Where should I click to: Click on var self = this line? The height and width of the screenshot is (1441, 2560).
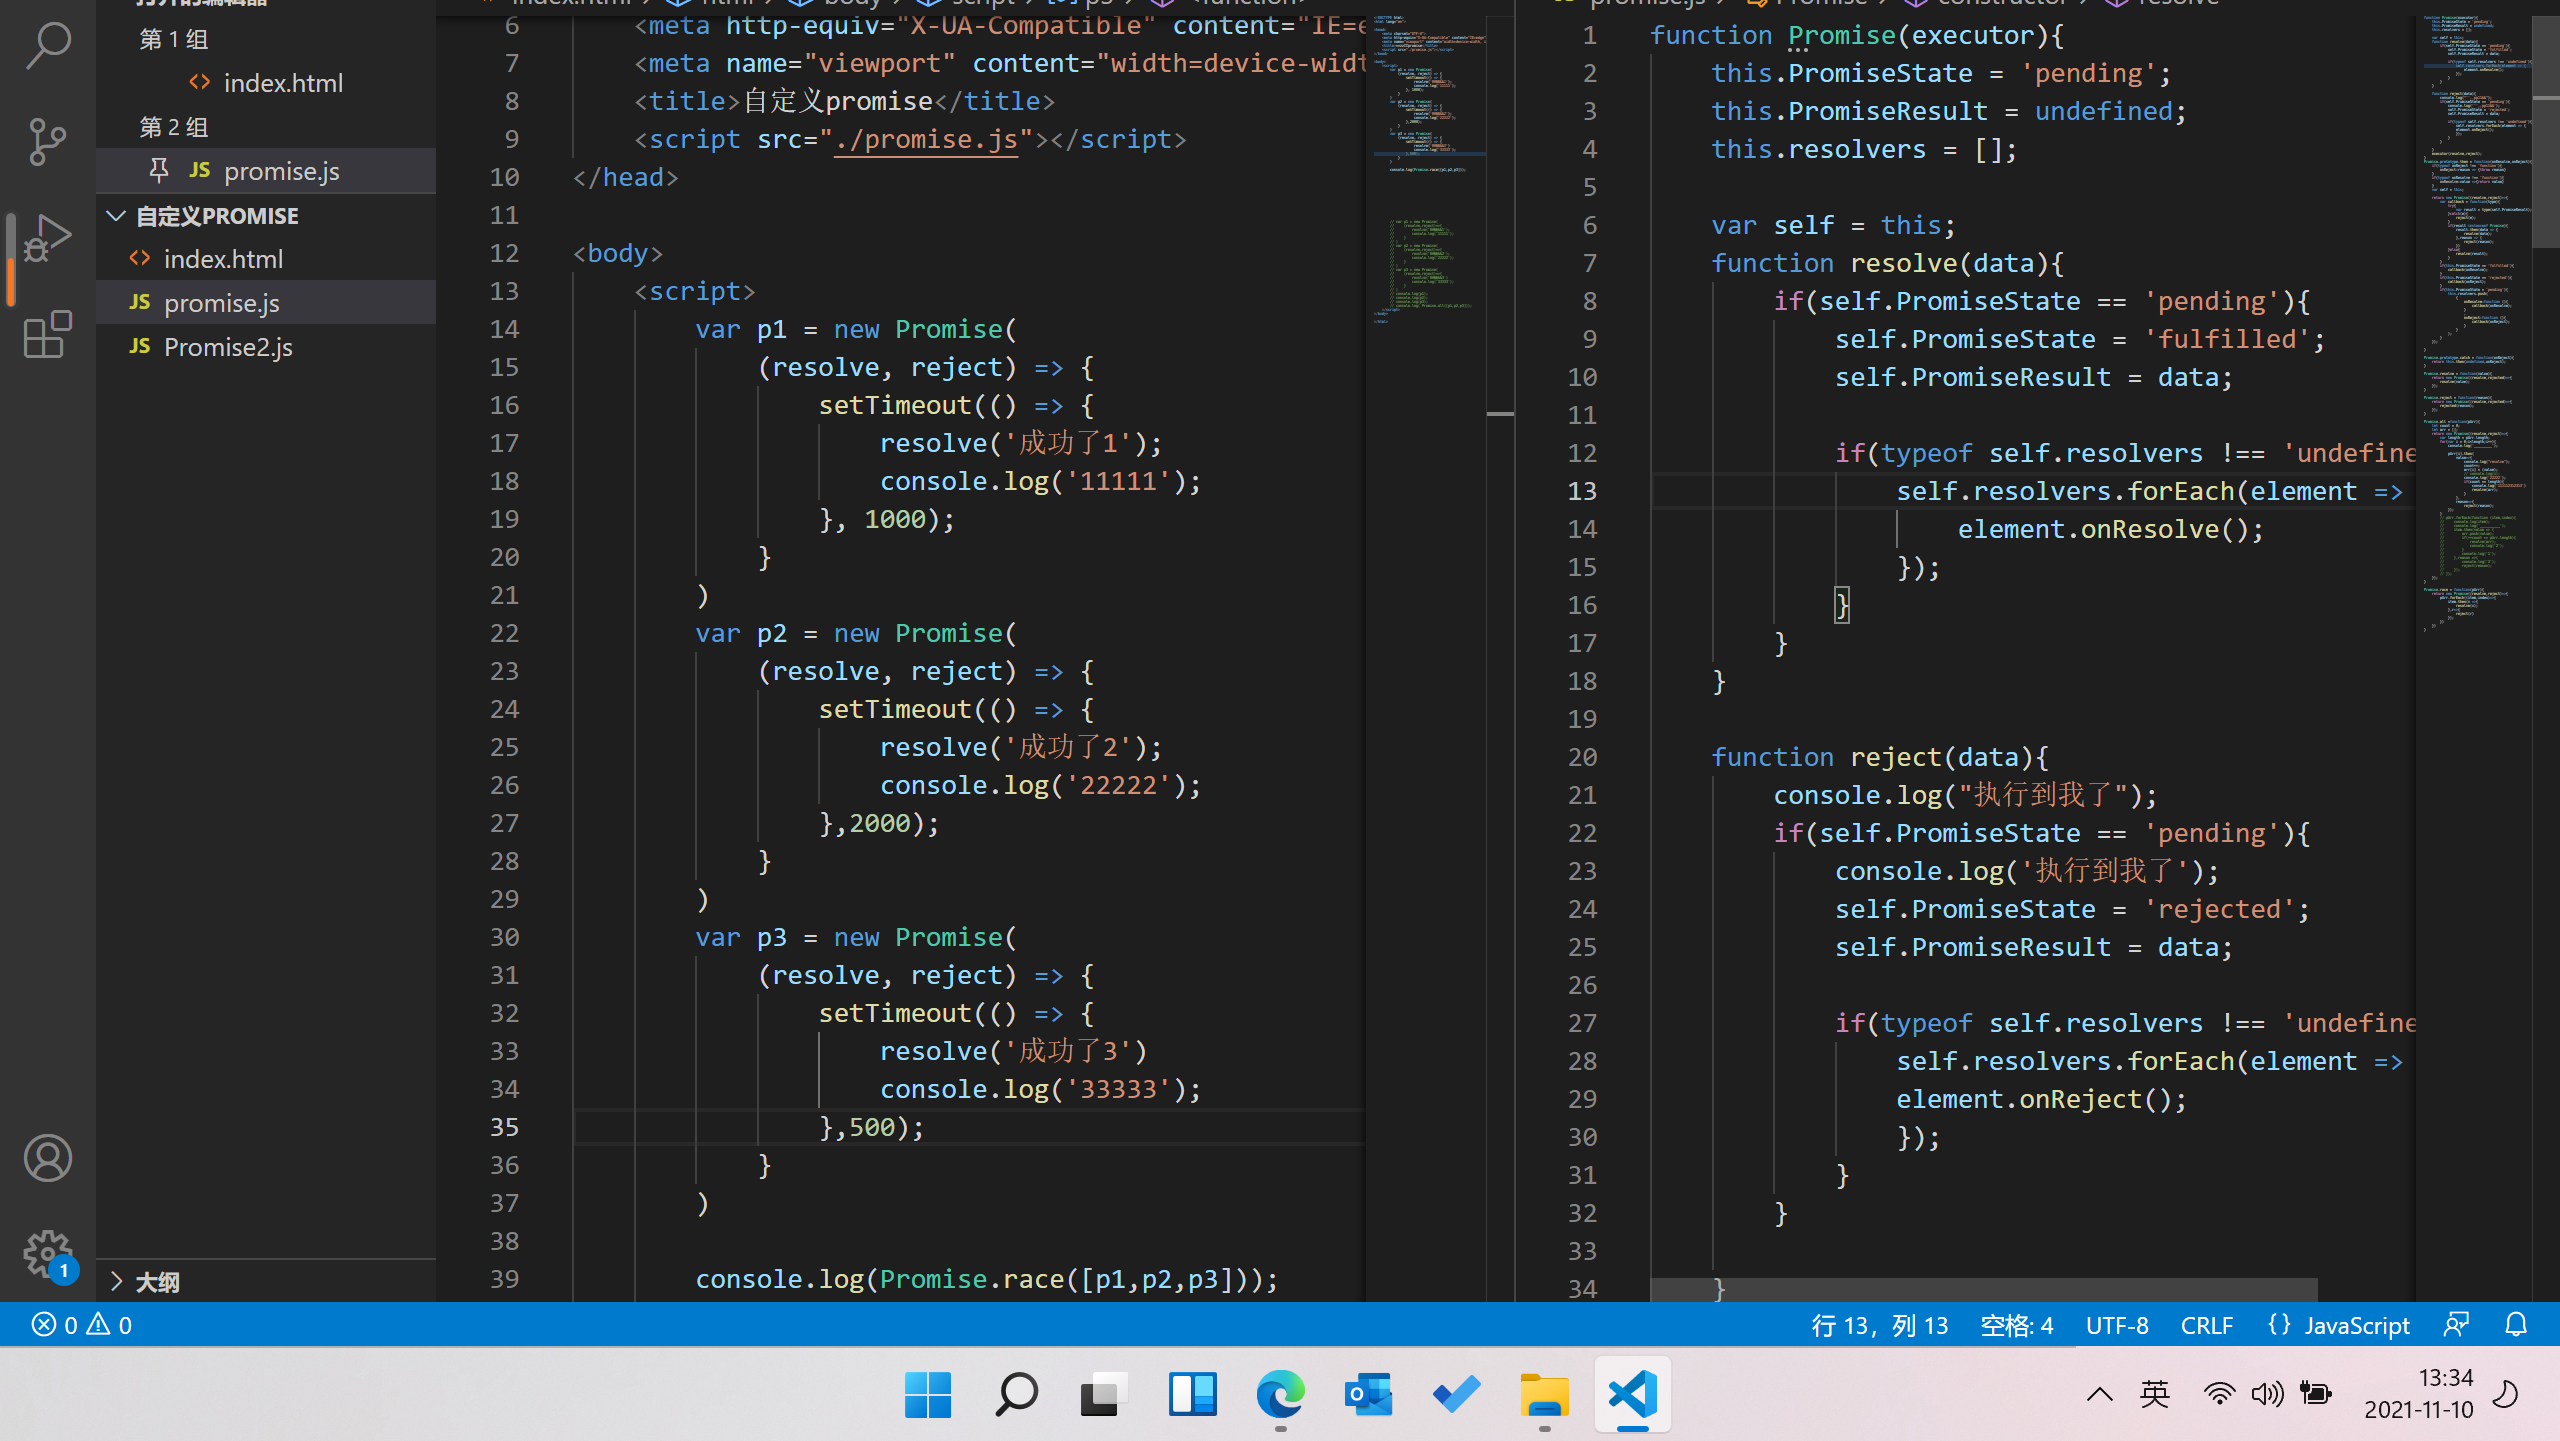pos(1833,225)
